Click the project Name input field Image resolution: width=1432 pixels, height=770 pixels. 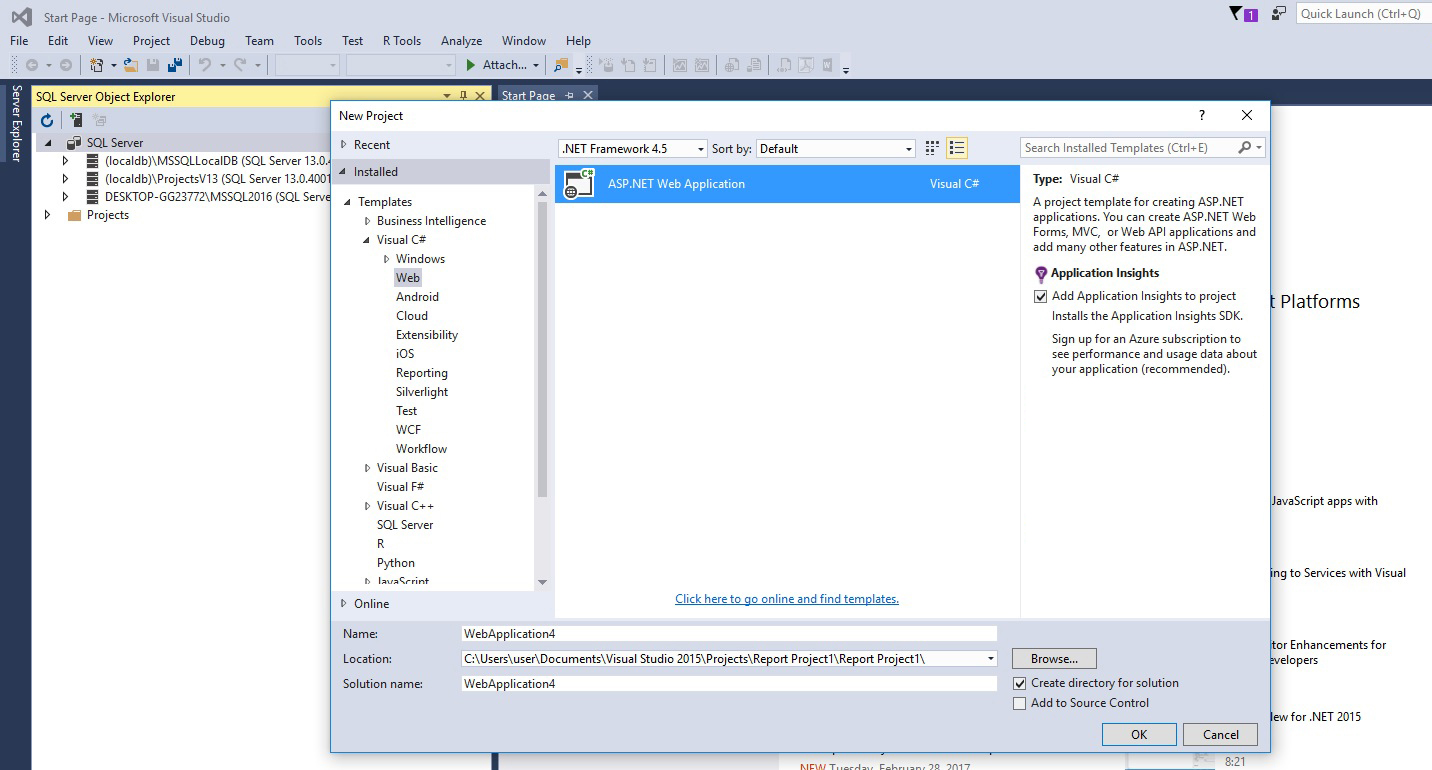(x=729, y=634)
